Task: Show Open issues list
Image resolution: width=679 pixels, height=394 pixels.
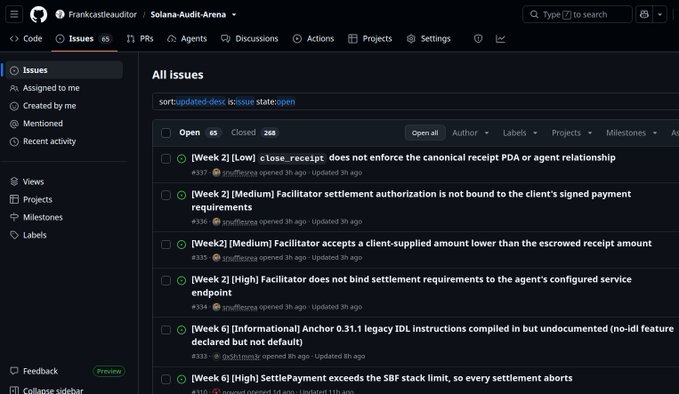Action: point(199,132)
